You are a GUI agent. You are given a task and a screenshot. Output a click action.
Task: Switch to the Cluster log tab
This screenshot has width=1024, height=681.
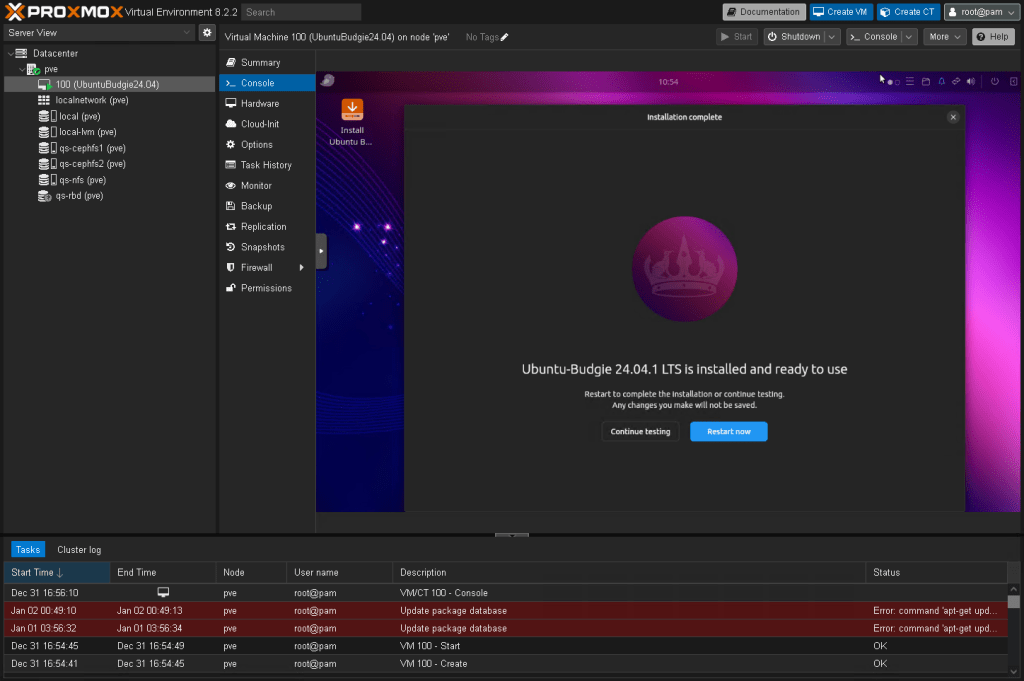pyautogui.click(x=79, y=550)
